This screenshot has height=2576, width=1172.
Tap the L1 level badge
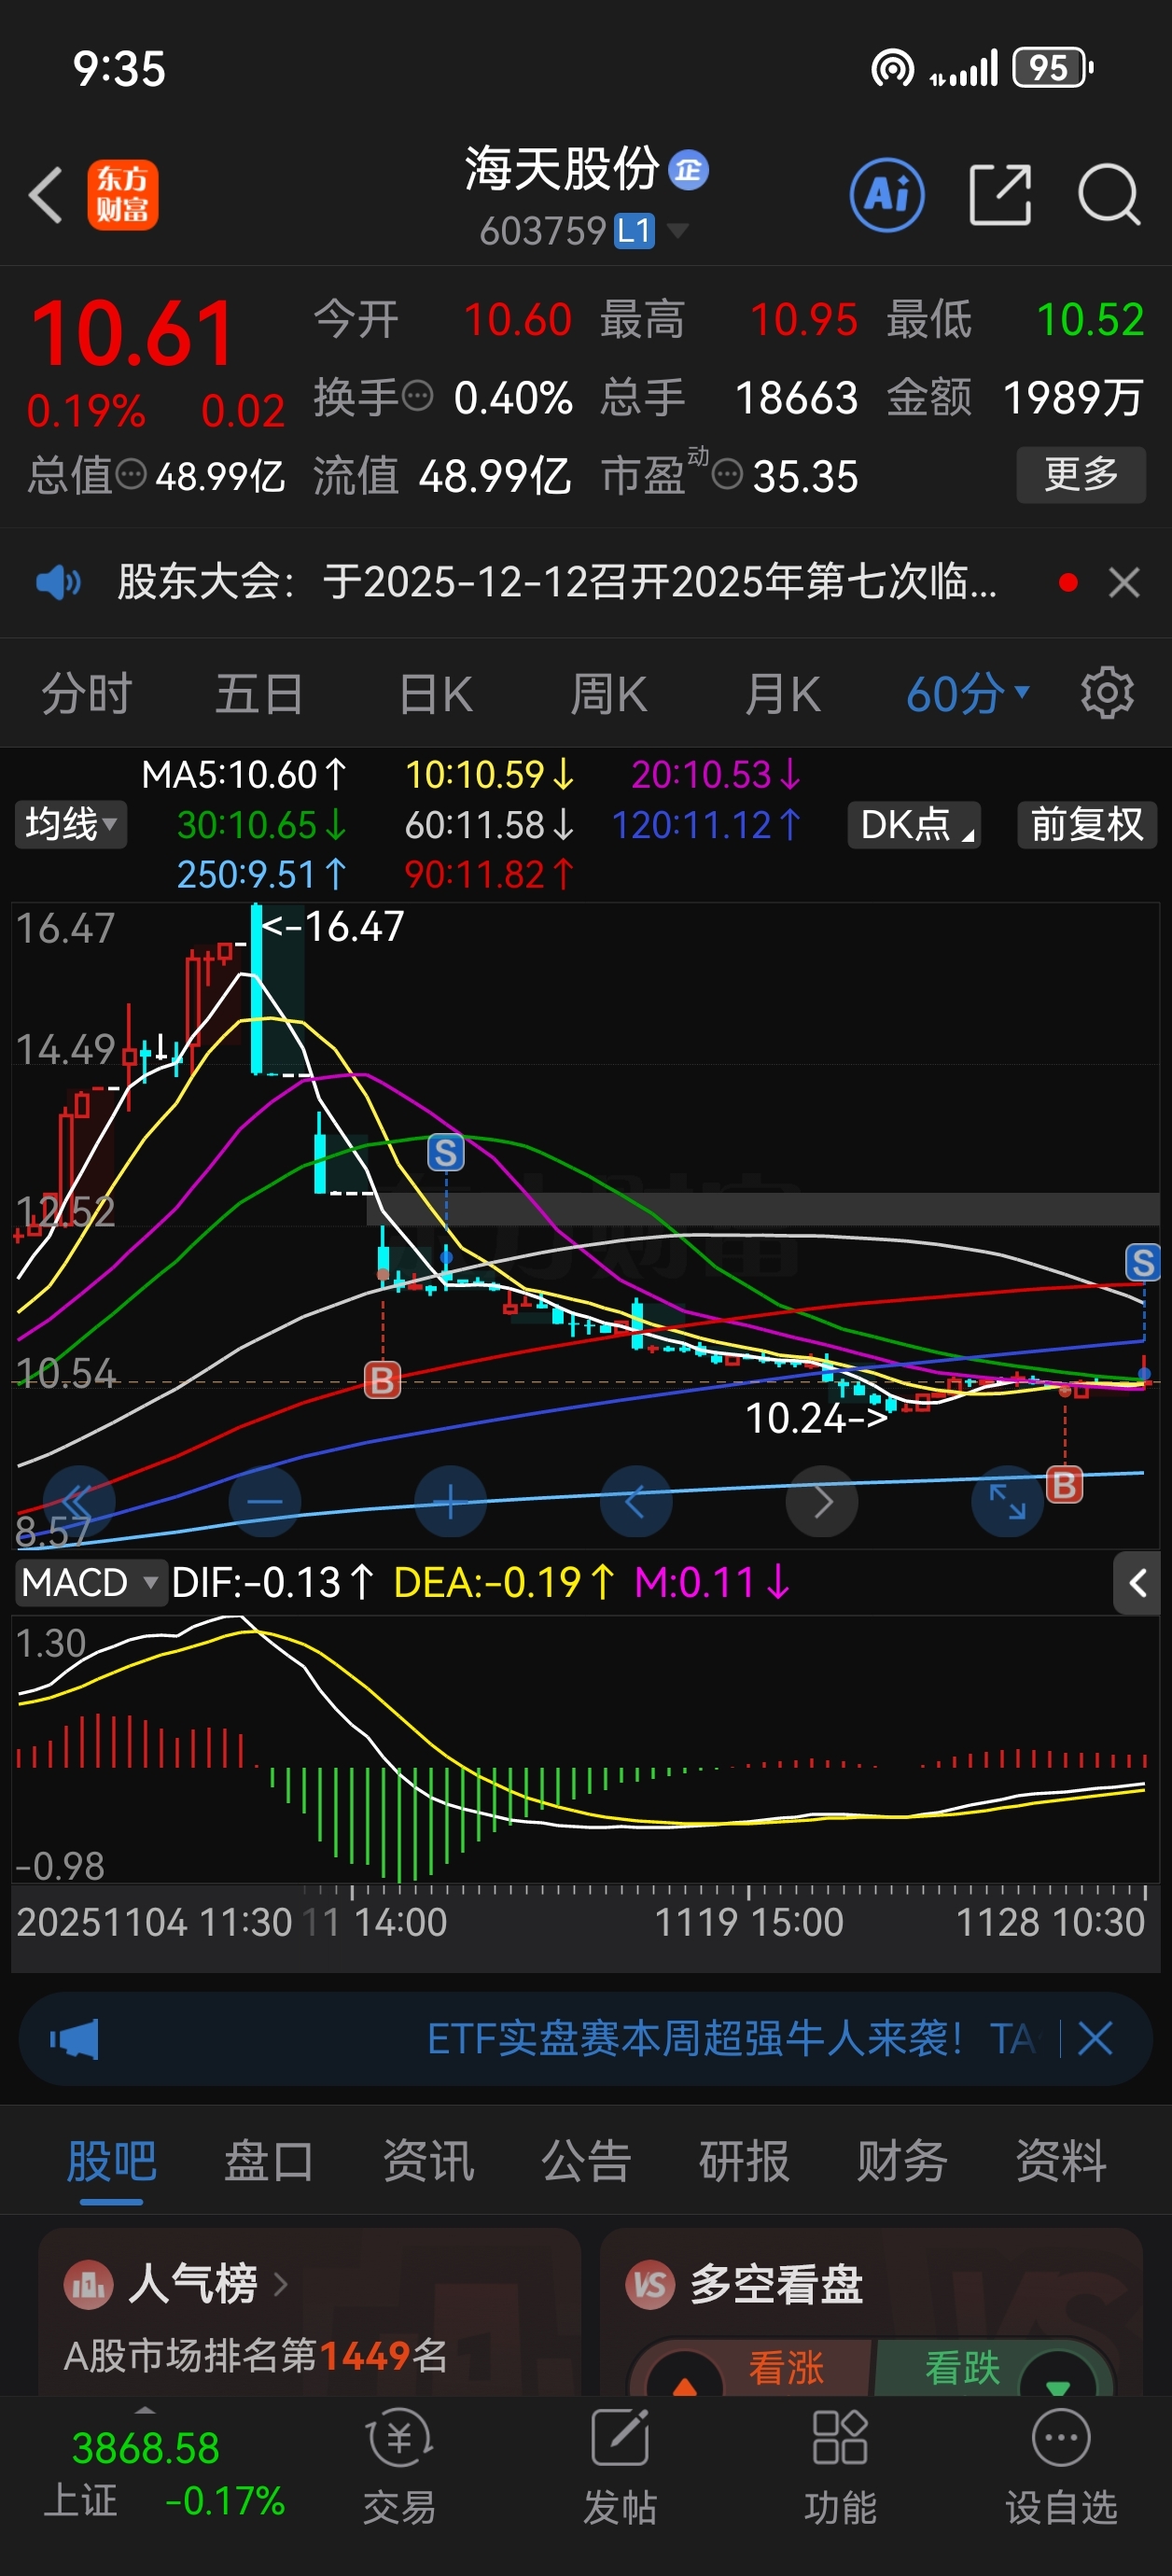(634, 232)
